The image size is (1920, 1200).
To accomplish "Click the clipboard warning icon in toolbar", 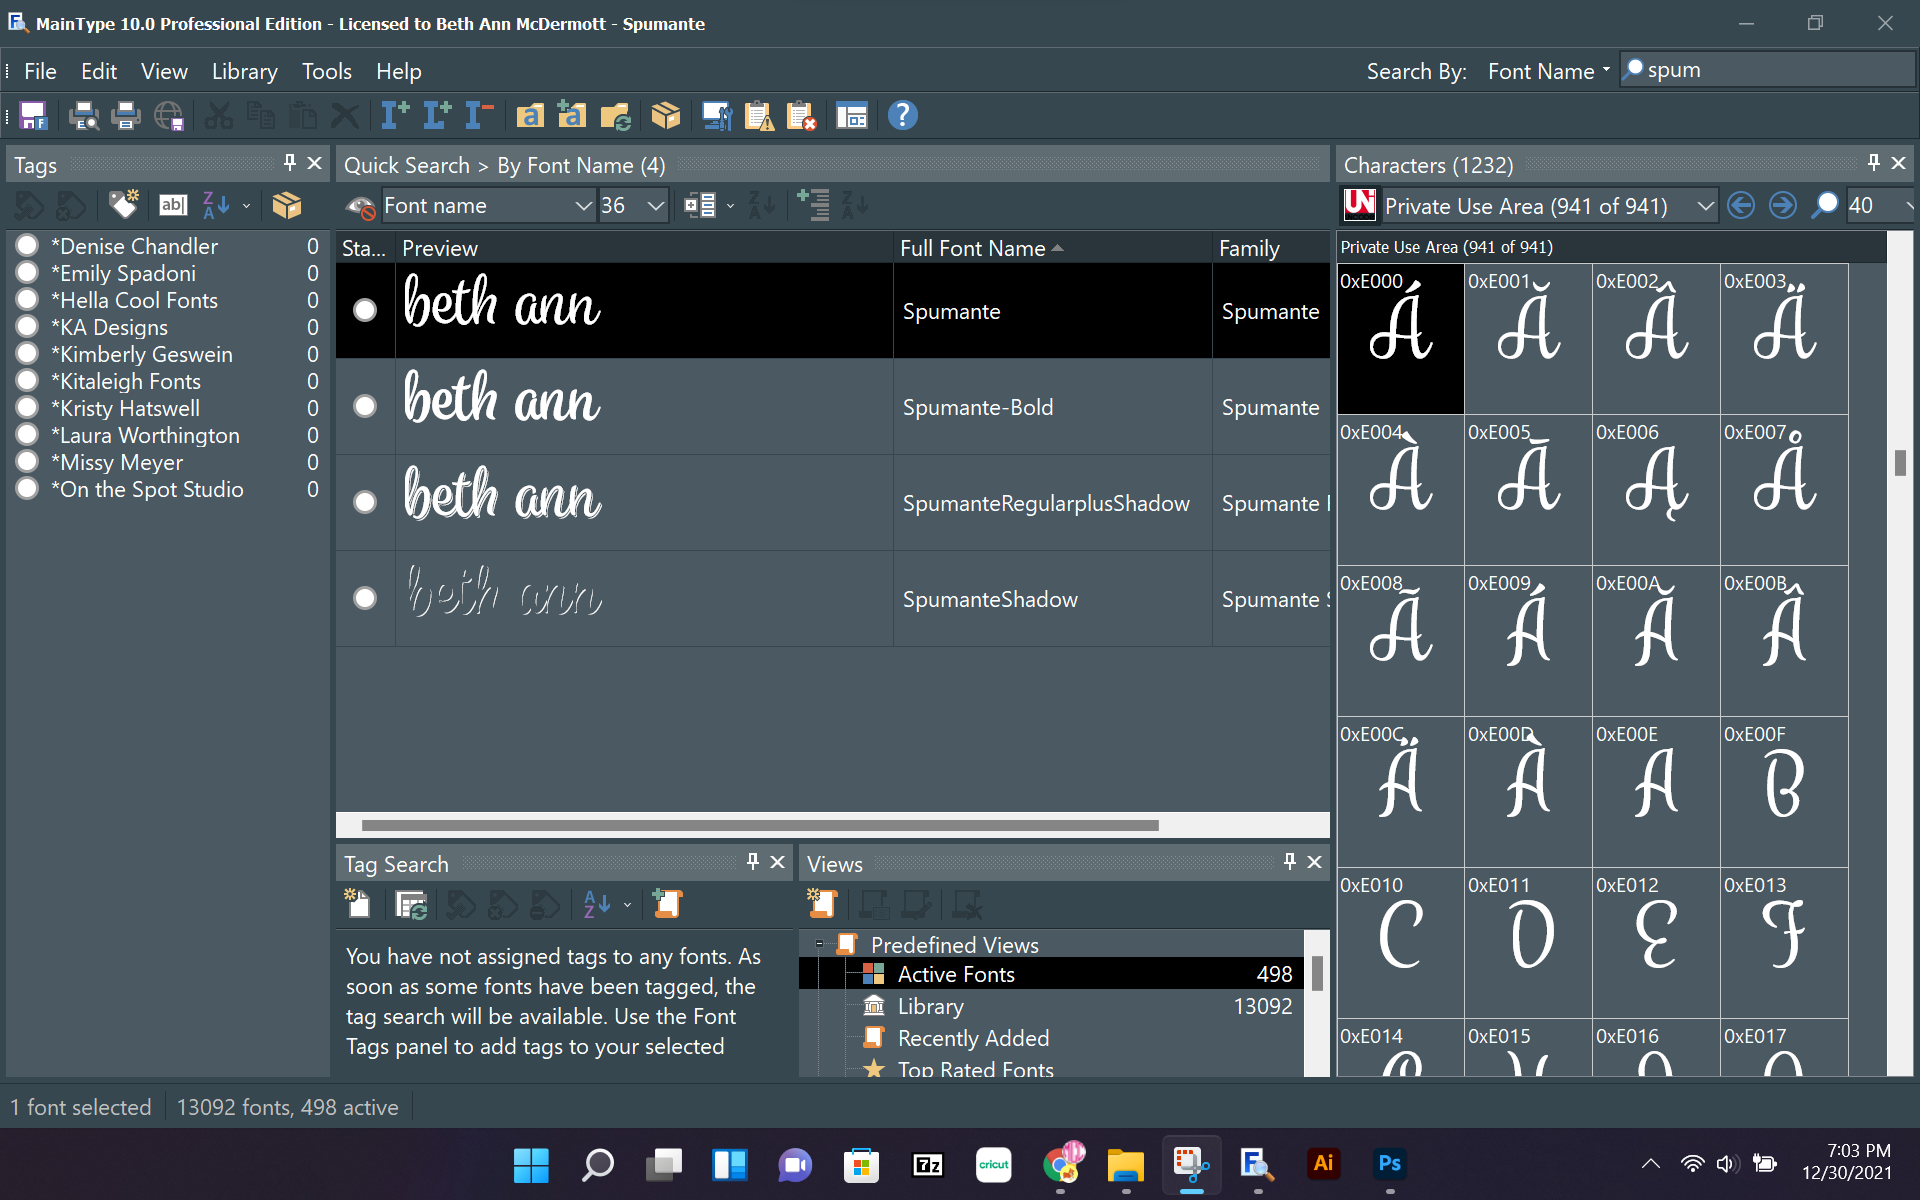I will 759,116.
